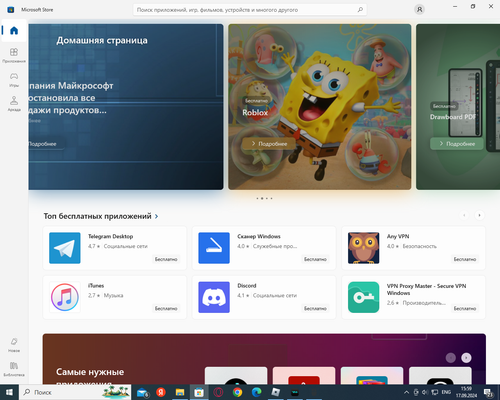Click the Бесплатно button for iTunes

[166, 308]
